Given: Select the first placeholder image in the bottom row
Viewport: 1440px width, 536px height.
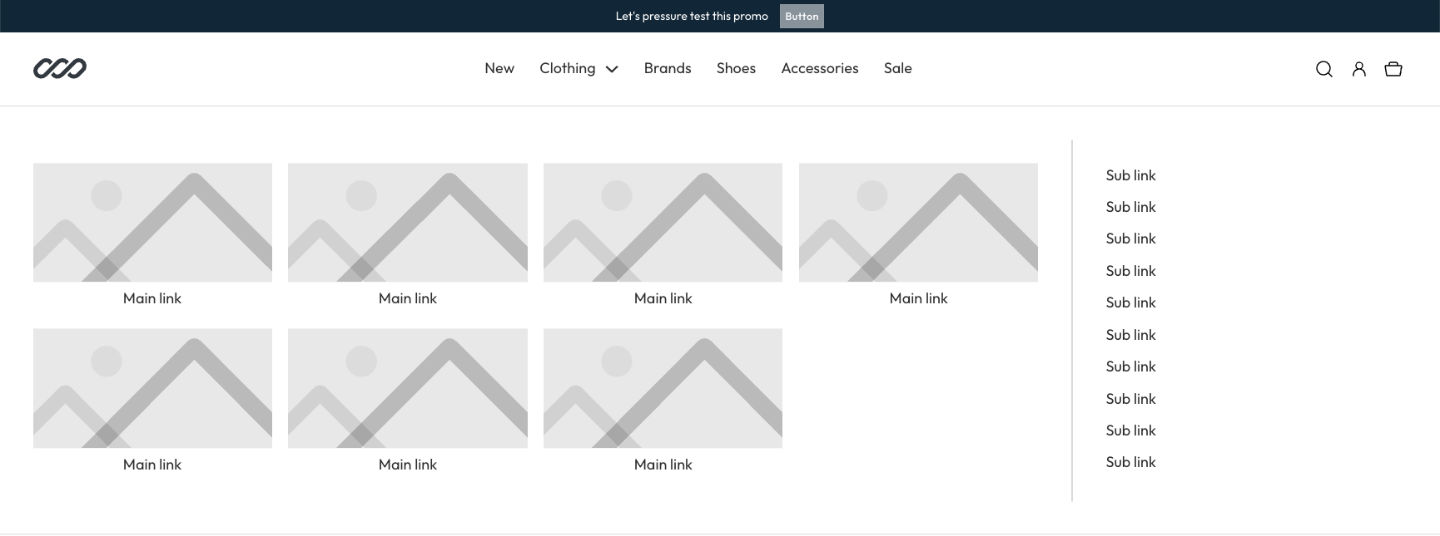Looking at the screenshot, I should click(x=152, y=388).
